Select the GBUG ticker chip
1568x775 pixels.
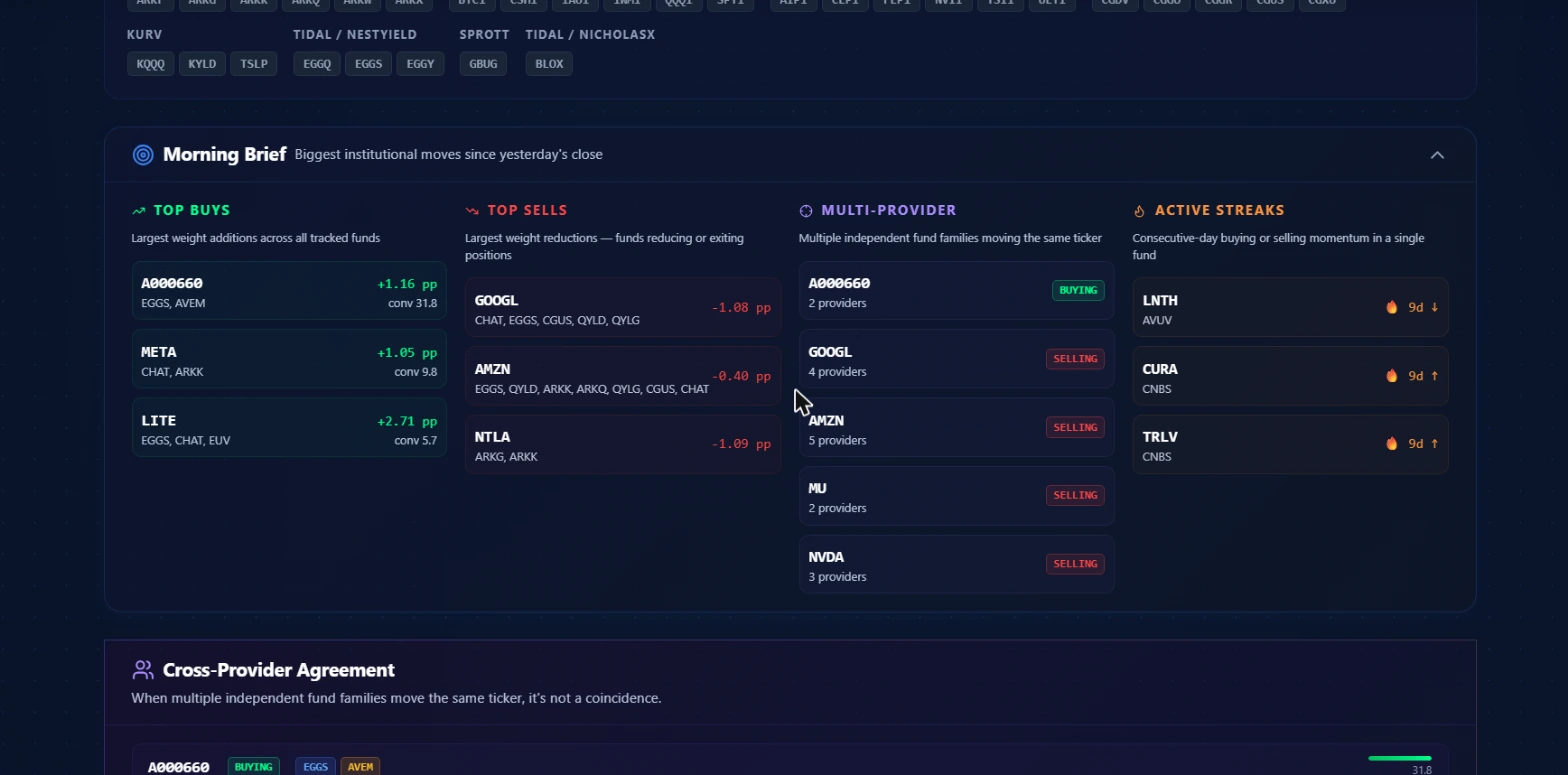point(483,64)
